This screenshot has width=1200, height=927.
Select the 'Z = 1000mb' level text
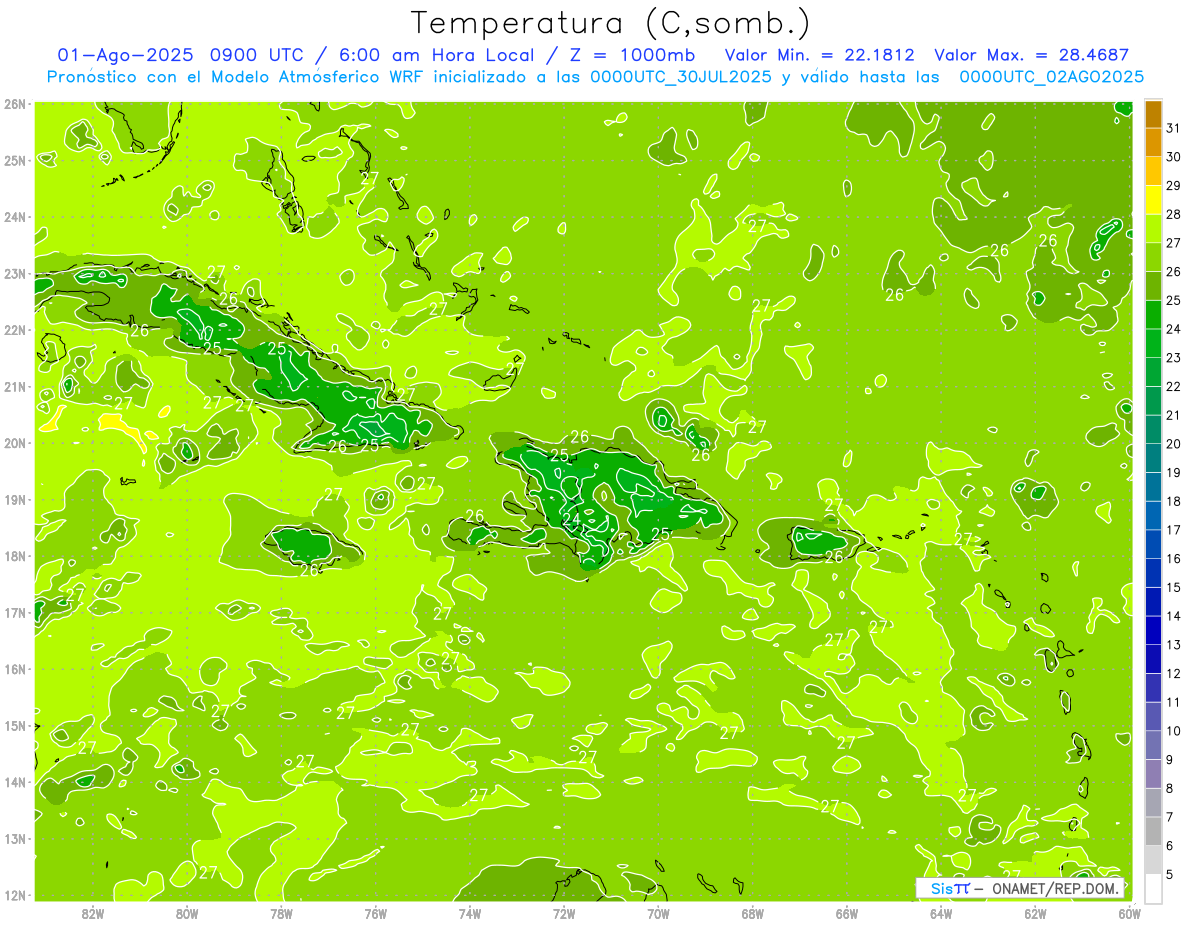pos(632,55)
